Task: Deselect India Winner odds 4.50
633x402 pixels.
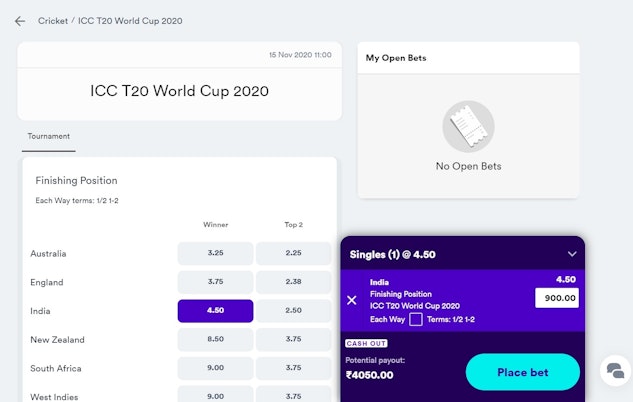Action: pyautogui.click(x=215, y=311)
